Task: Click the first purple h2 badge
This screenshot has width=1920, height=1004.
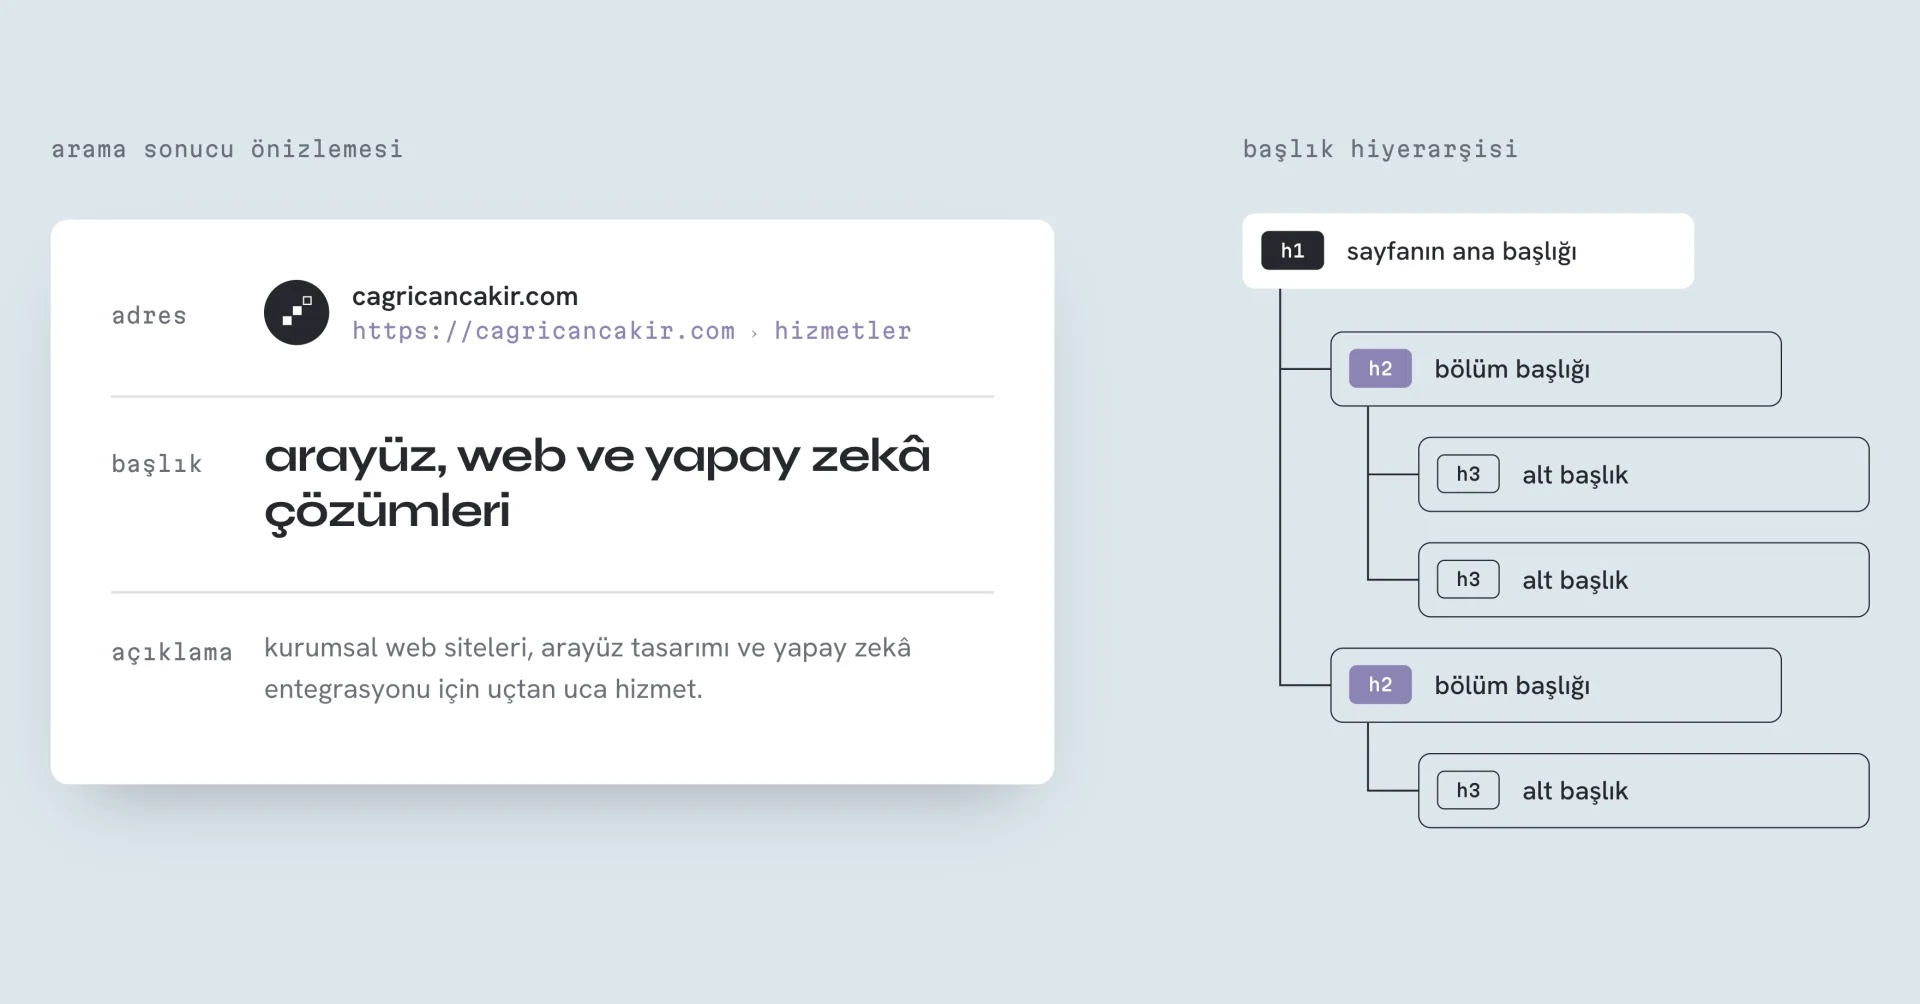Action: pos(1380,368)
